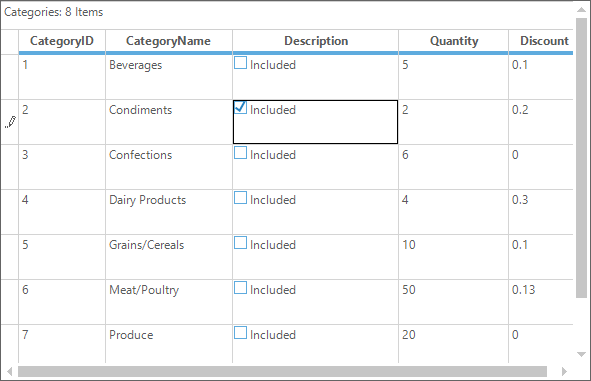This screenshot has width=591, height=381.
Task: Click the vertical scrollbar thumb
Action: coord(581,158)
